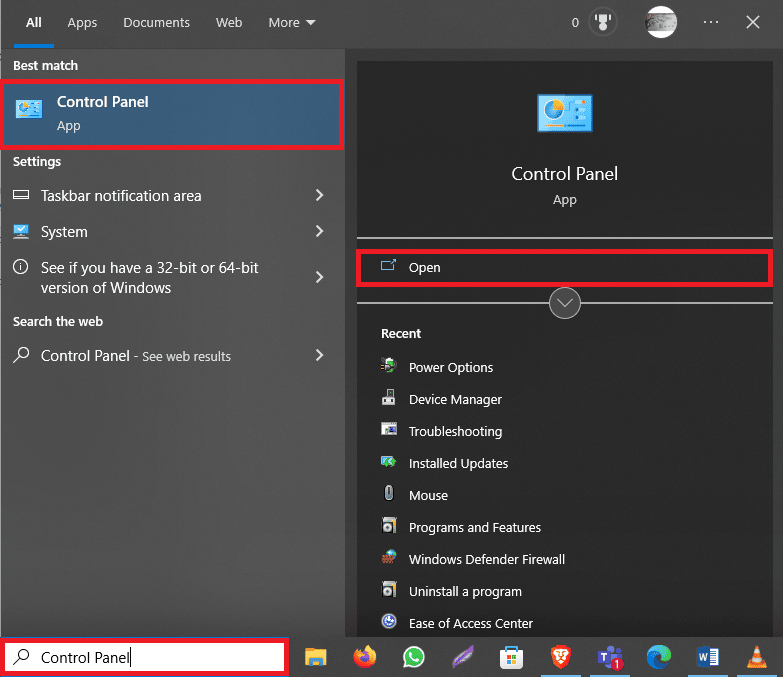Click the Troubleshooting icon

tap(389, 430)
